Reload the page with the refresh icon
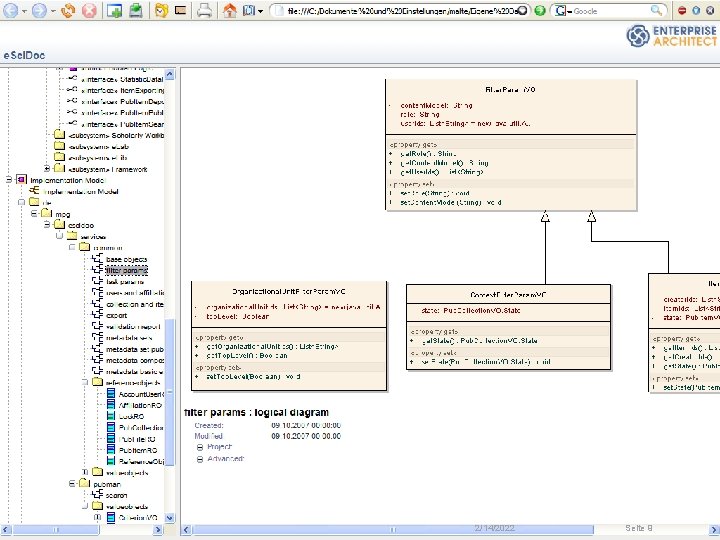Viewport: 720px width, 540px height. click(68, 12)
